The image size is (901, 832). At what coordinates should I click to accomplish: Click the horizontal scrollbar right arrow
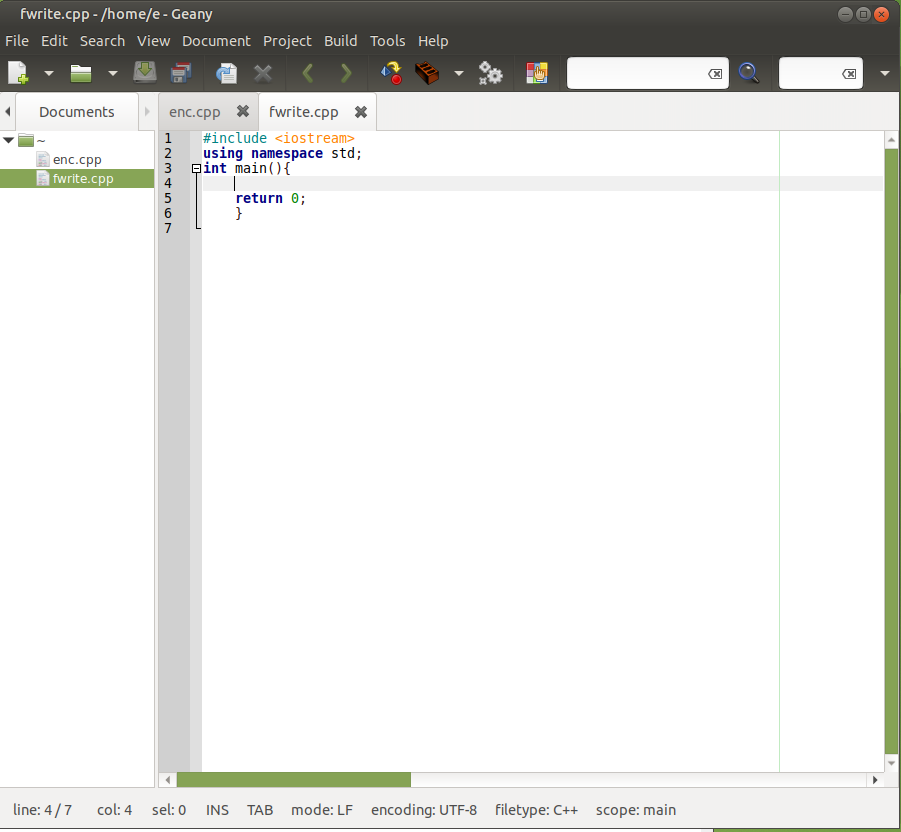click(875, 780)
